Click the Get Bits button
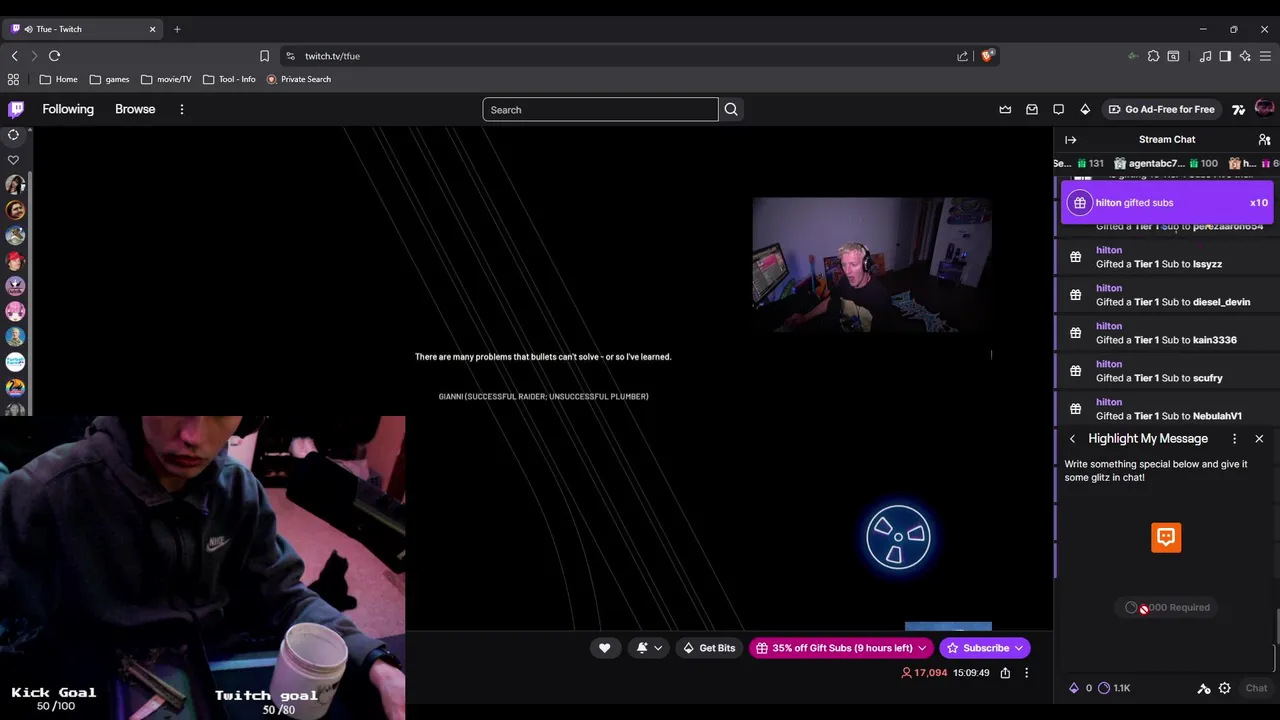The height and width of the screenshot is (720, 1280). tap(708, 648)
